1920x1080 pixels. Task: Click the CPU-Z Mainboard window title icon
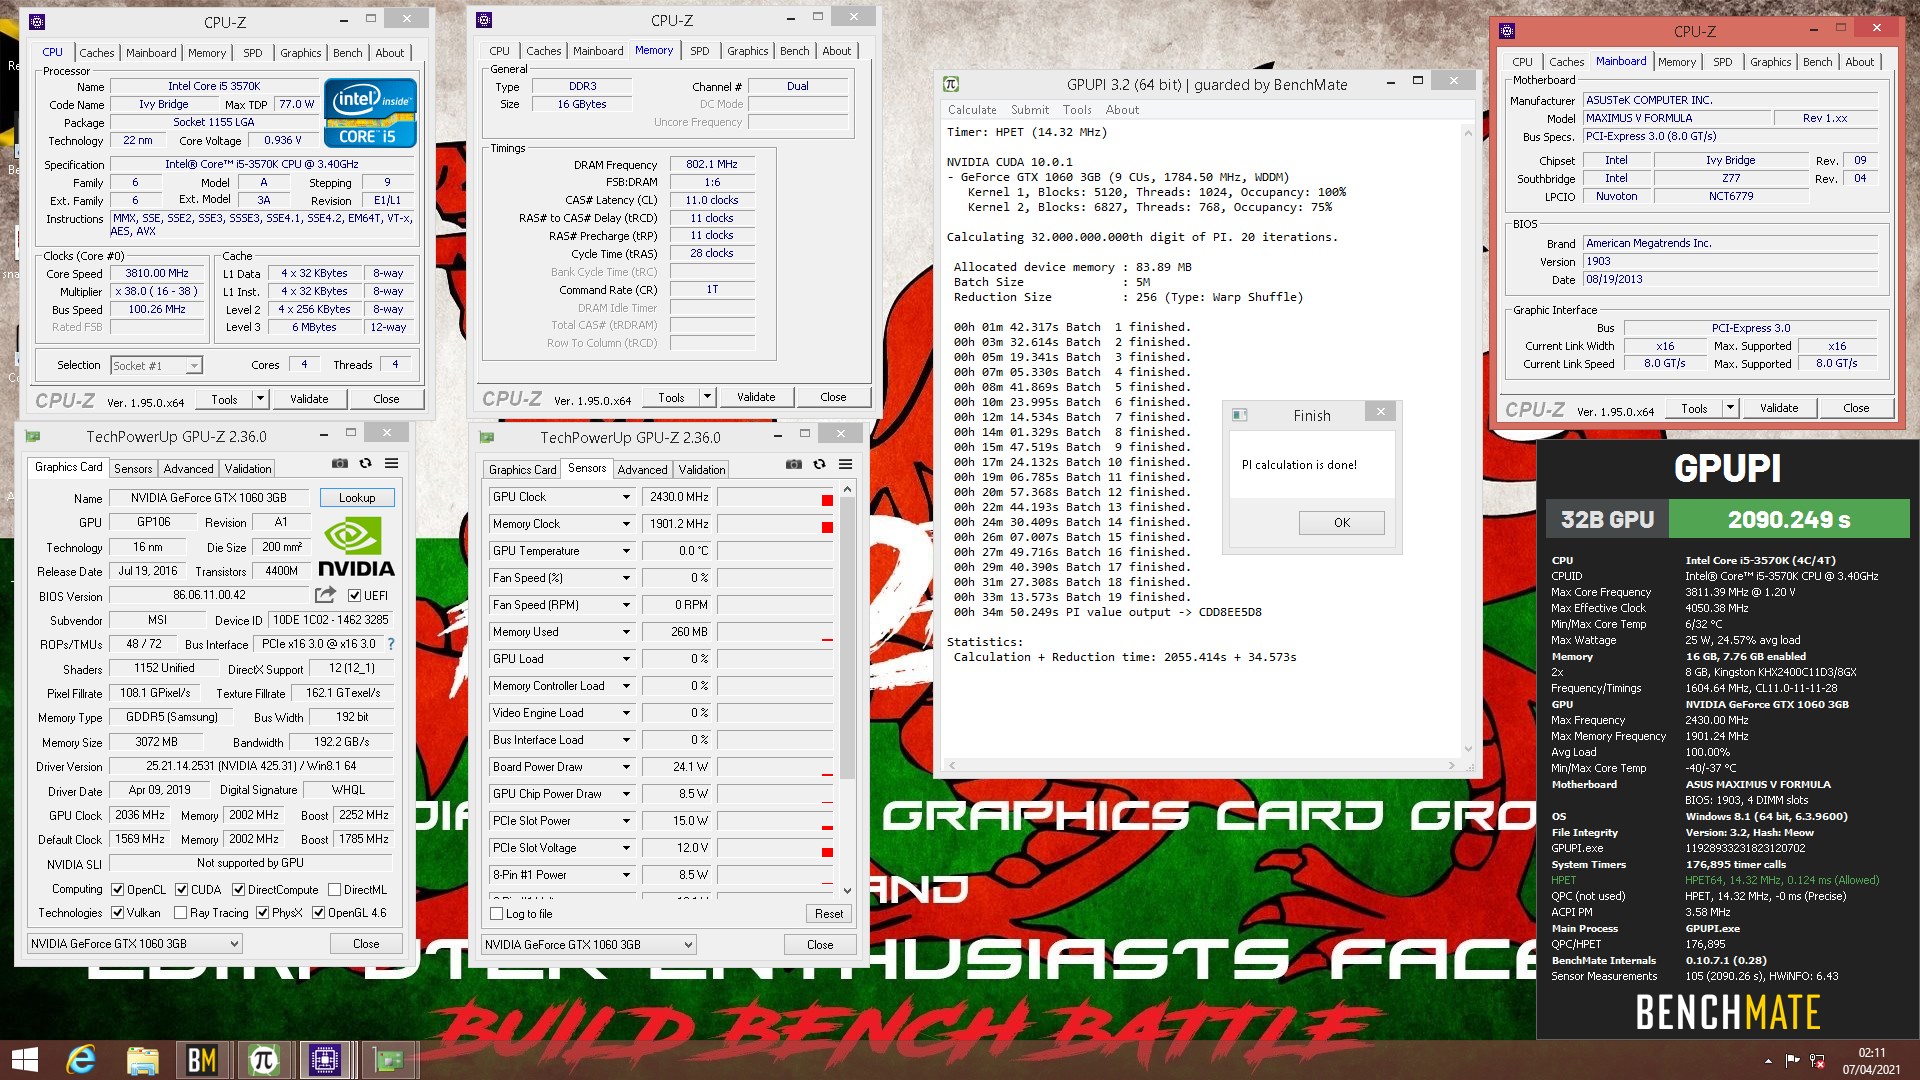tap(1507, 31)
